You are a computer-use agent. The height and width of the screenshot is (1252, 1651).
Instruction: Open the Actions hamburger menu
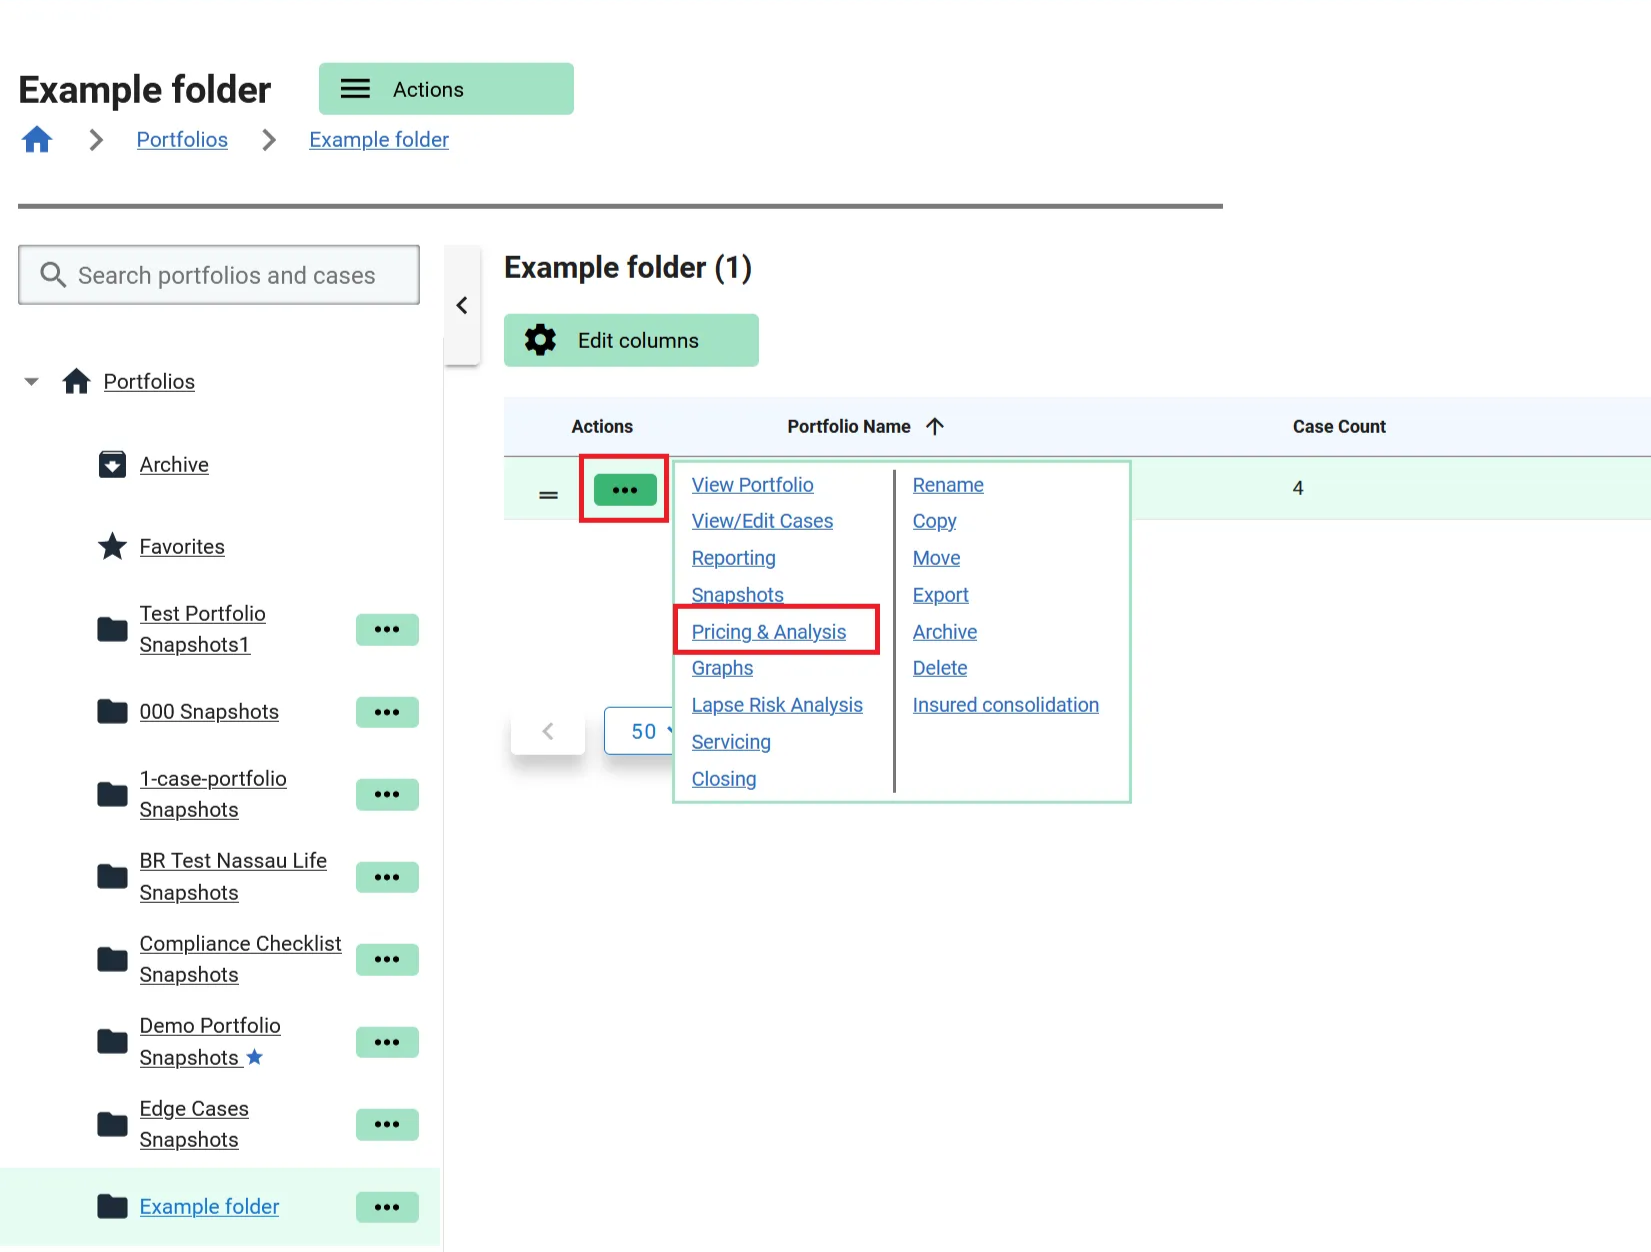[x=446, y=90]
